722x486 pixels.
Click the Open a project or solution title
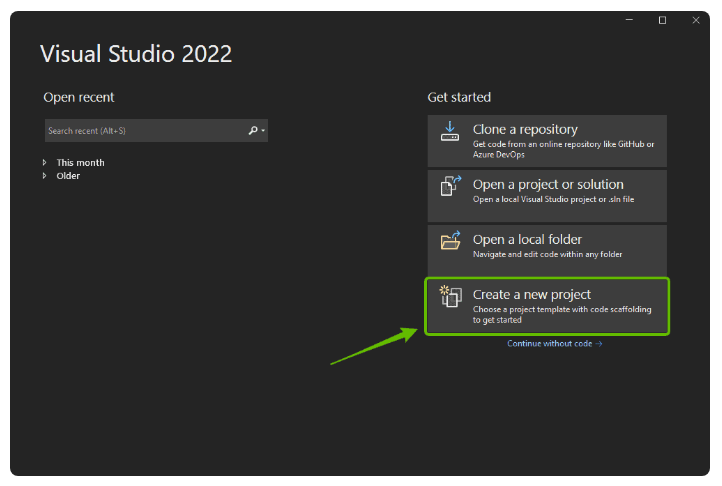(548, 184)
